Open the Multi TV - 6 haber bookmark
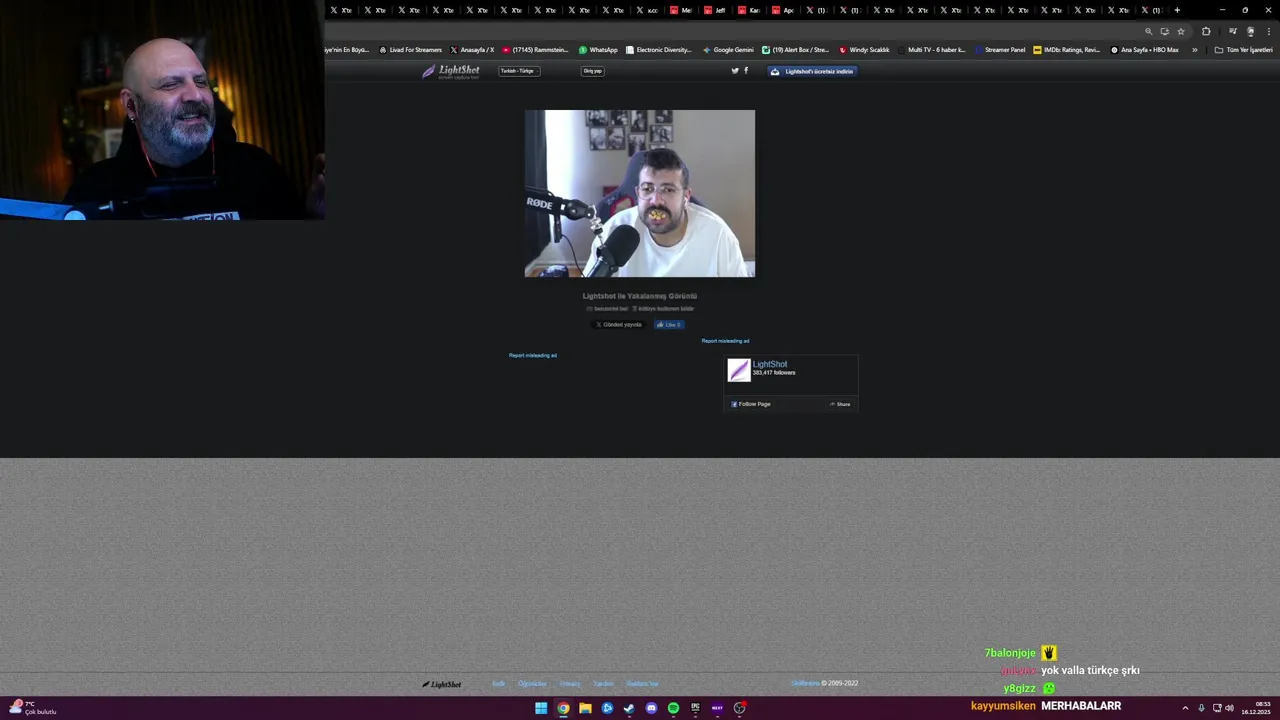The image size is (1280, 720). (932, 50)
